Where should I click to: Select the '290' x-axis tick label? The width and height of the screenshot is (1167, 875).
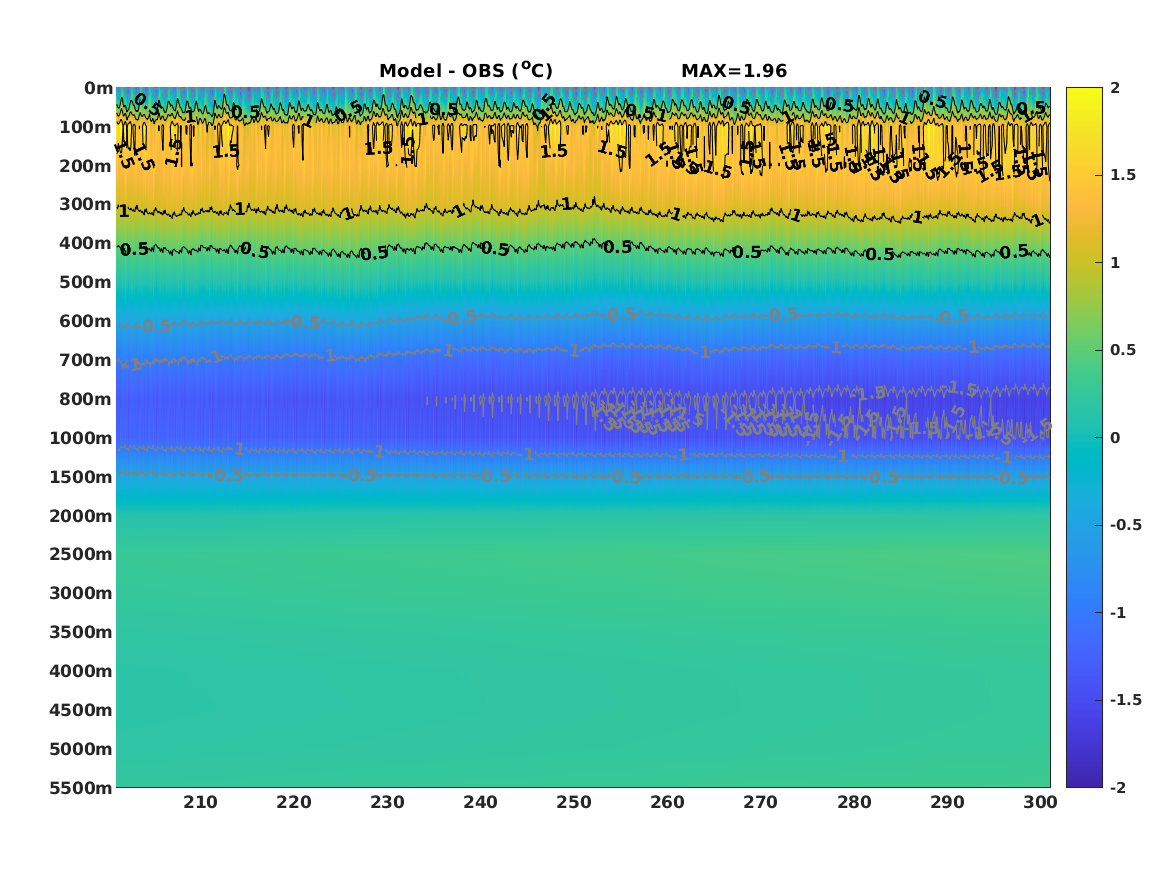tap(947, 802)
